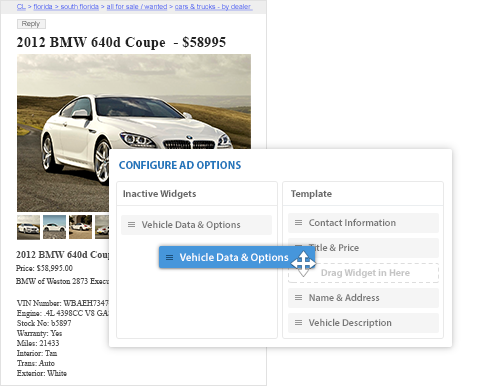Open the south florida breadcrumb link
480x386 pixels.
pyautogui.click(x=80, y=6)
